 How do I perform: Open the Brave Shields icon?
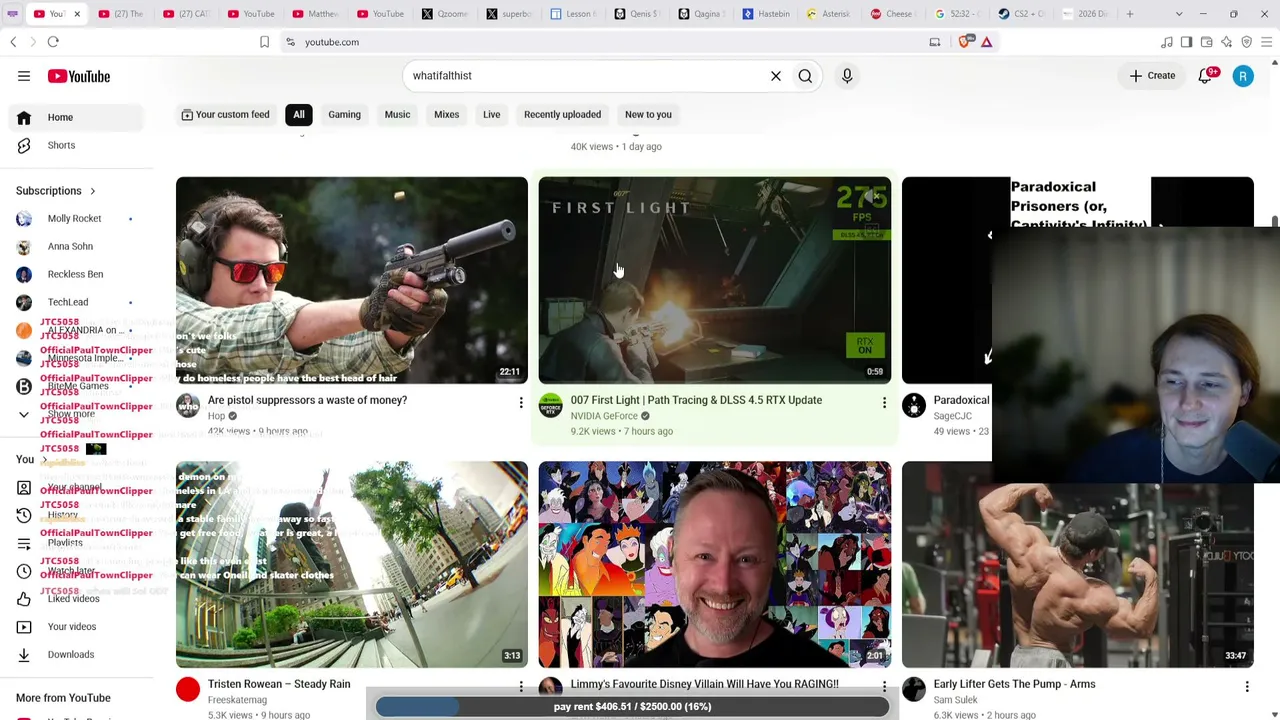[964, 42]
